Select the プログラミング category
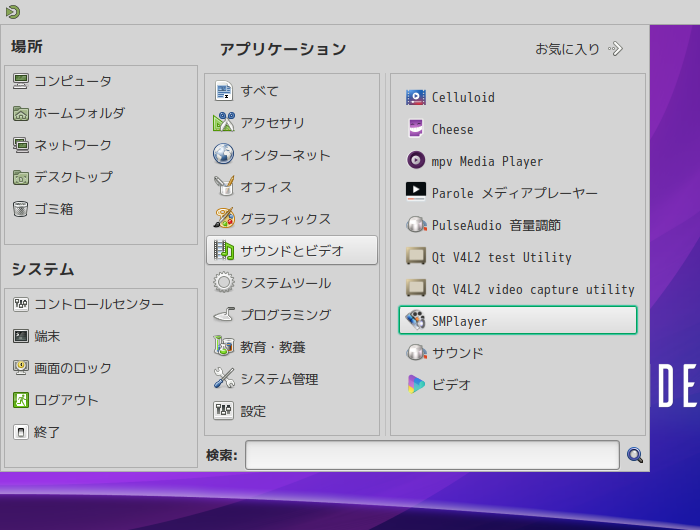Image resolution: width=700 pixels, height=530 pixels. coord(292,315)
